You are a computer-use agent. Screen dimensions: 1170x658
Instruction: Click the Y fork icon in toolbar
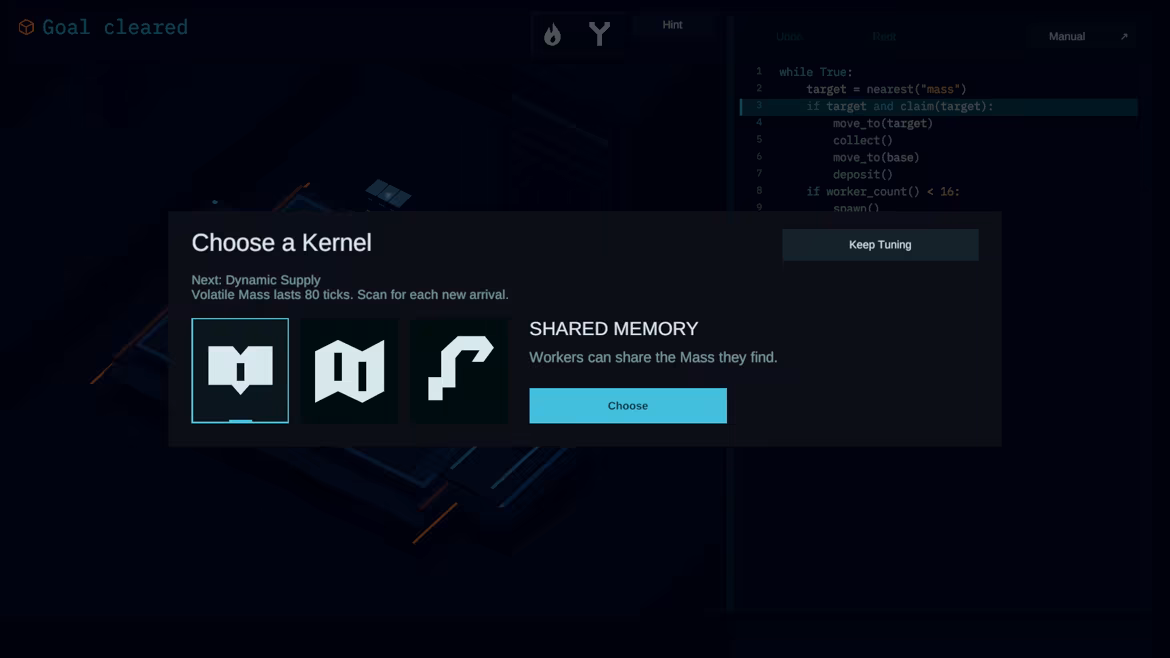click(599, 34)
